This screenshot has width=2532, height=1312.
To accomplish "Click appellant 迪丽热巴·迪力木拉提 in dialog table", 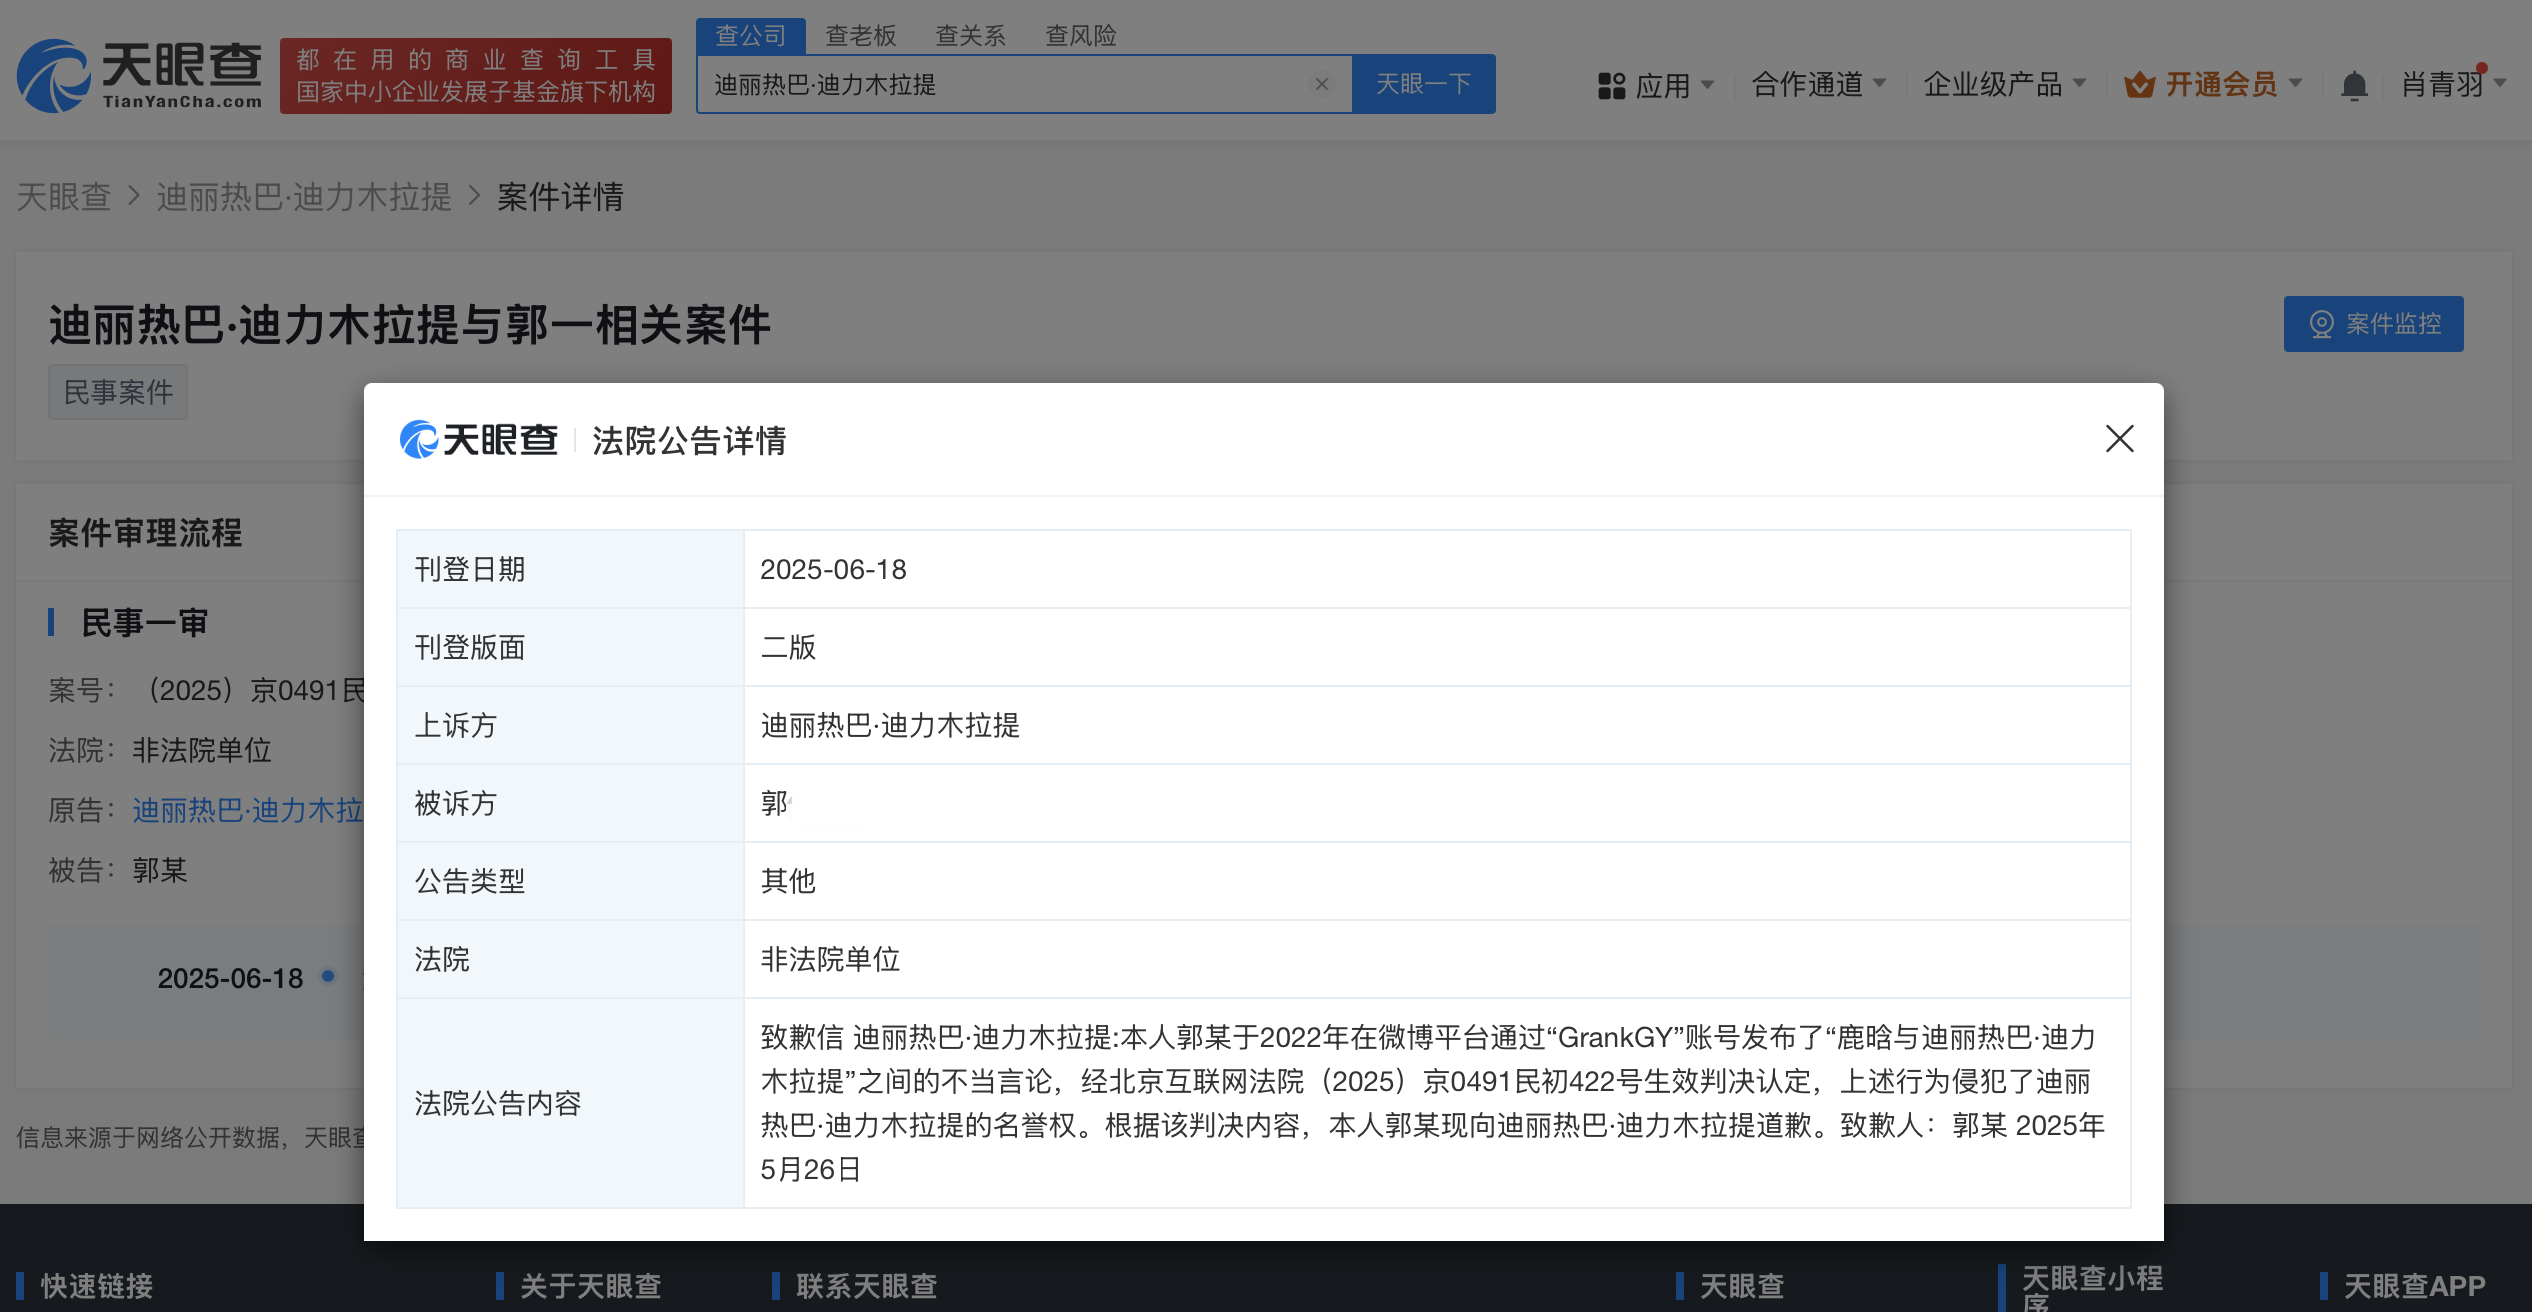I will pyautogui.click(x=890, y=725).
